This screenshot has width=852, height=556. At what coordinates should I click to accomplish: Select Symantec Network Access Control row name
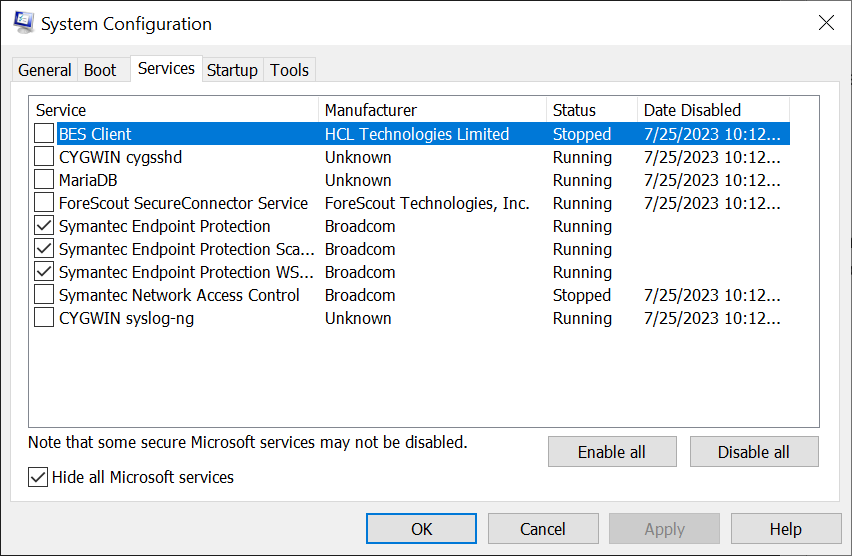coord(179,295)
